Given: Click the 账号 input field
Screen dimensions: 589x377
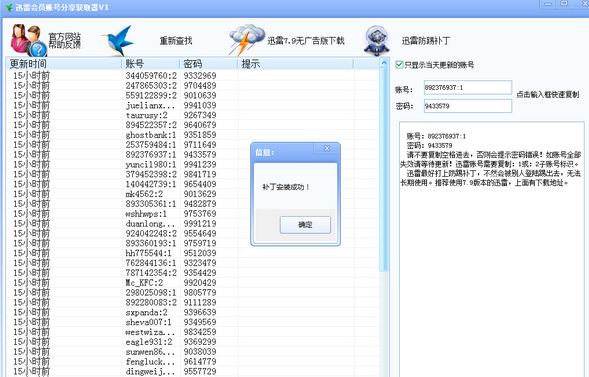Looking at the screenshot, I should 468,87.
